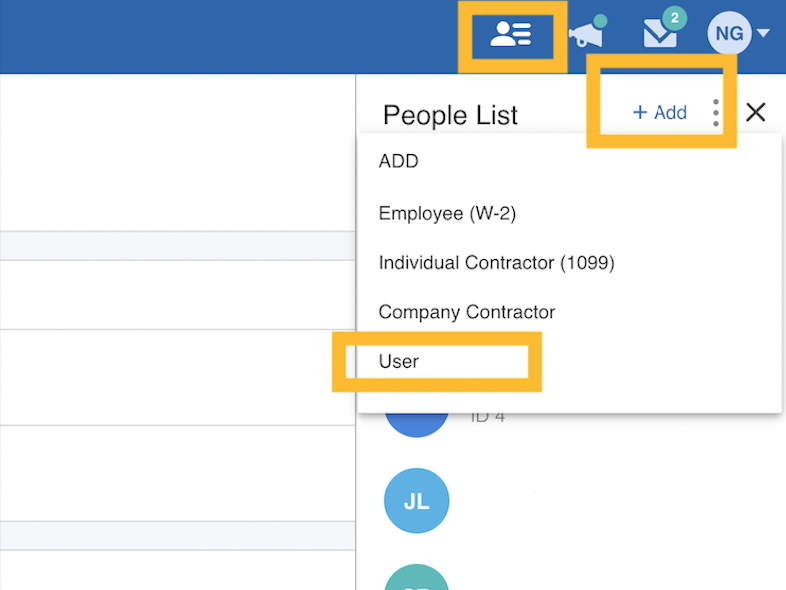Pick Company Contractor from the menu
Viewport: 786px width, 590px height.
[466, 312]
